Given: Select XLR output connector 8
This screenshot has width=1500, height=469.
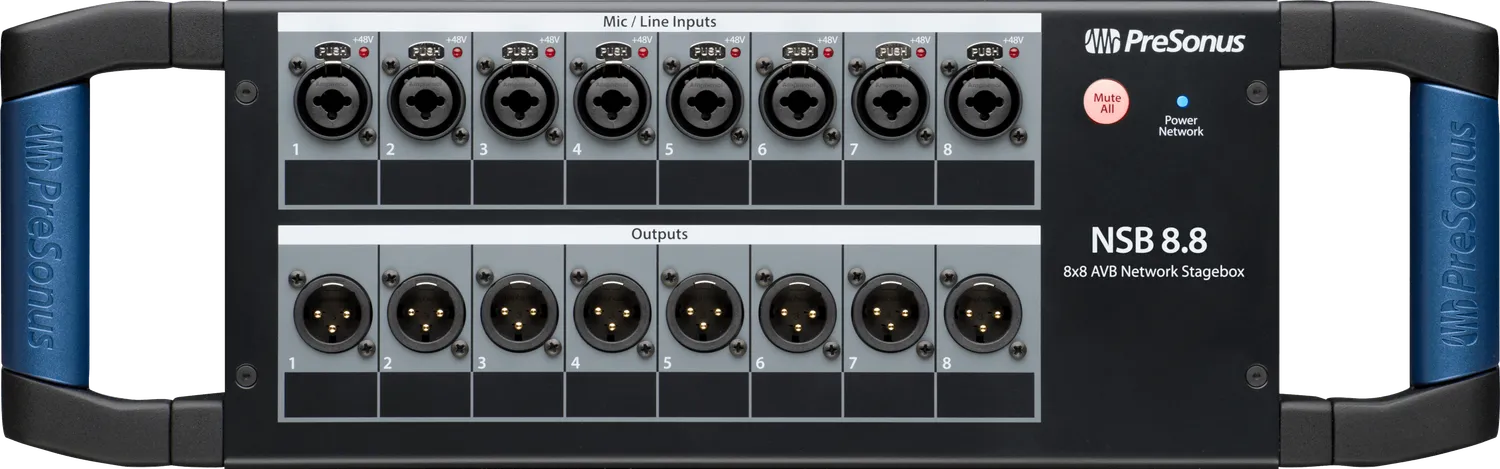Looking at the screenshot, I should tap(983, 313).
